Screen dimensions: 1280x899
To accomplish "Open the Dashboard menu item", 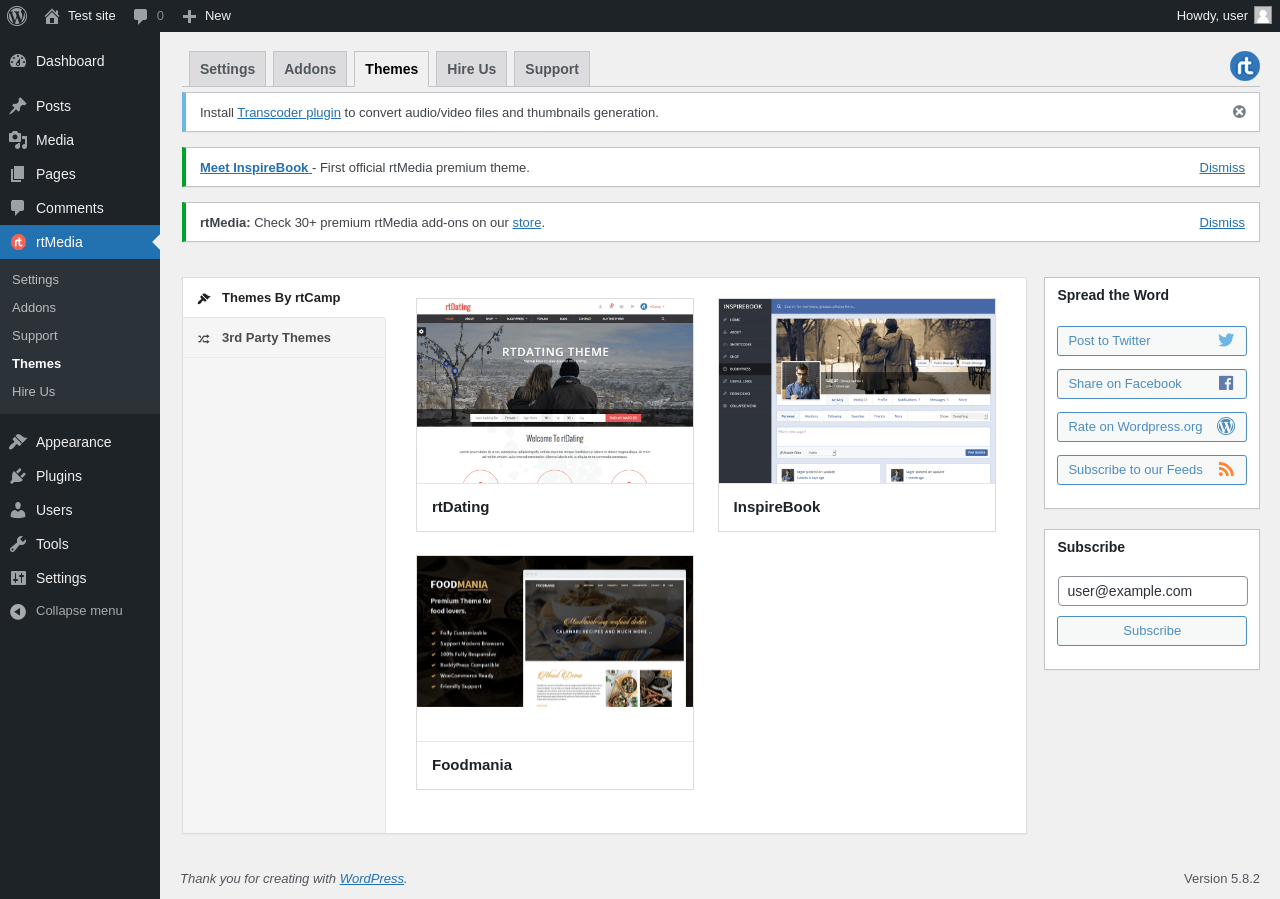I will point(70,61).
